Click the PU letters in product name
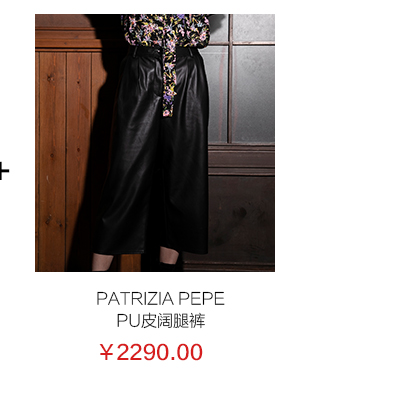The image size is (400, 403). [128, 321]
